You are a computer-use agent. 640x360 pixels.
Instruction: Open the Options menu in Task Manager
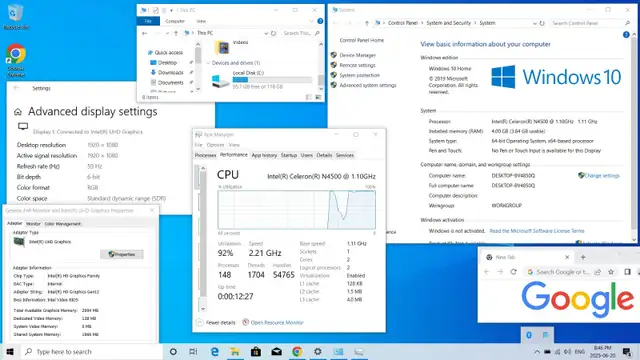point(215,145)
